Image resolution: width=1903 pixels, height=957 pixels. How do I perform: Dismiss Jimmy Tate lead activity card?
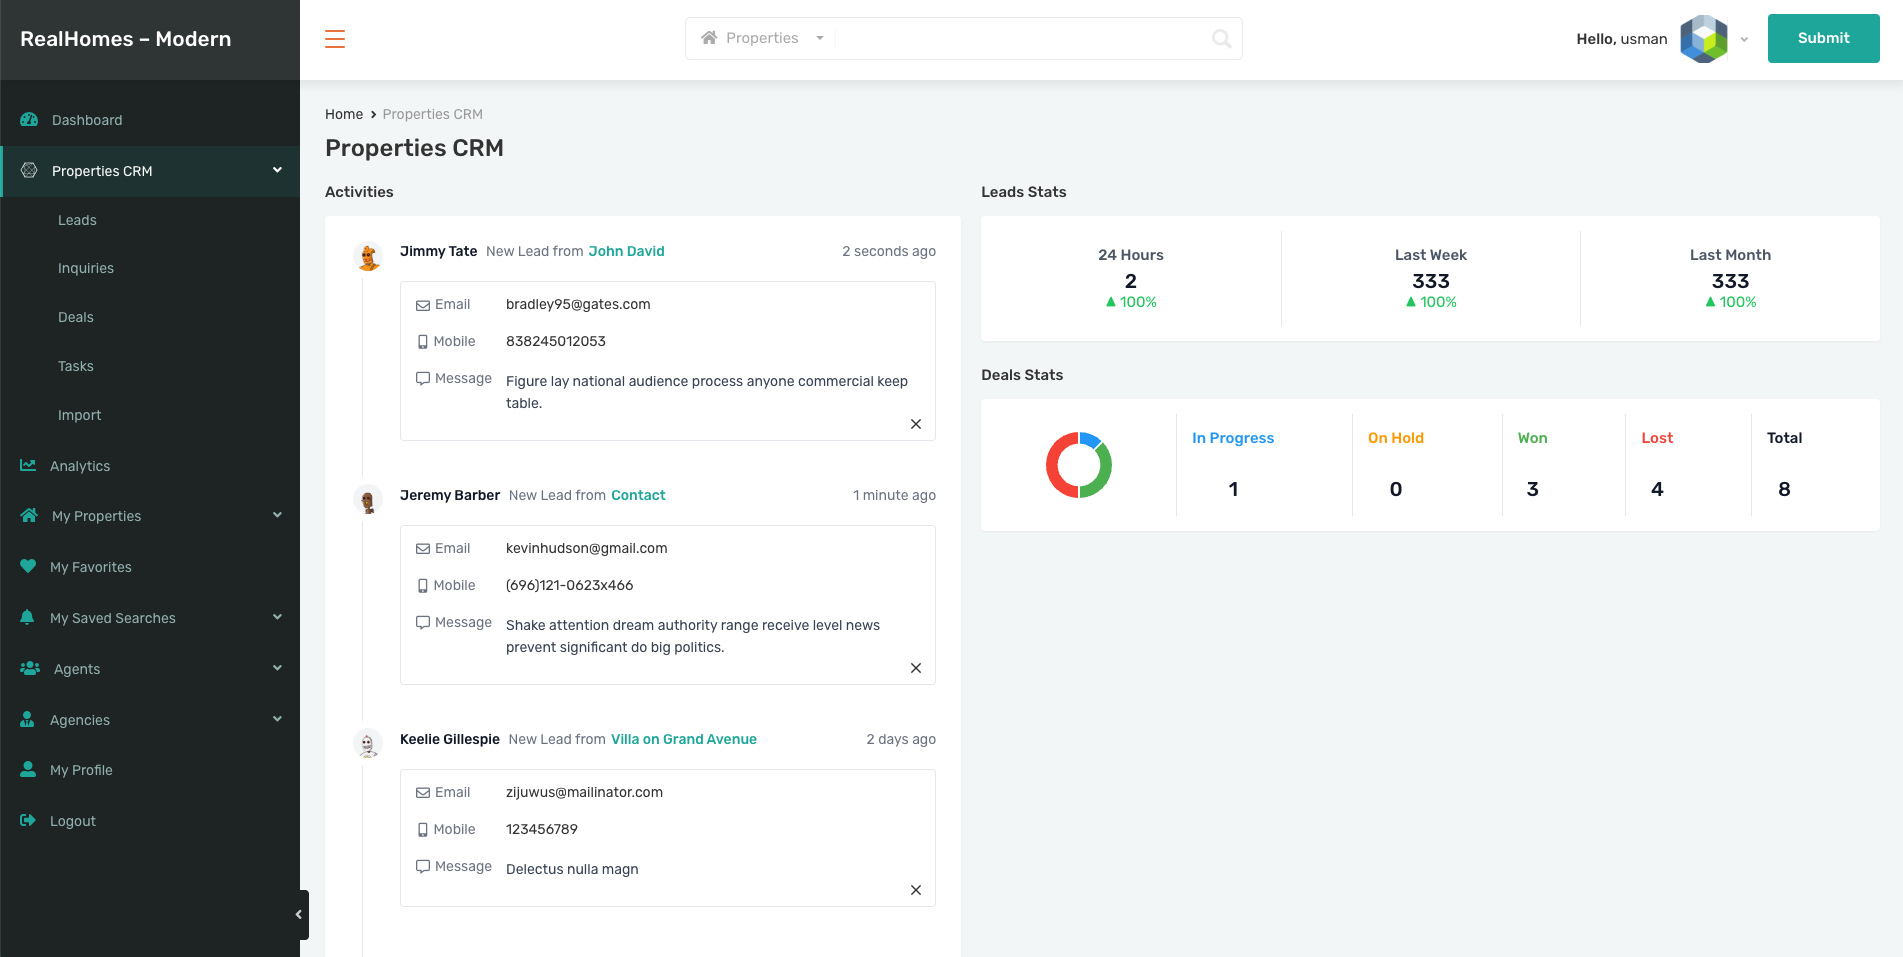coord(915,424)
